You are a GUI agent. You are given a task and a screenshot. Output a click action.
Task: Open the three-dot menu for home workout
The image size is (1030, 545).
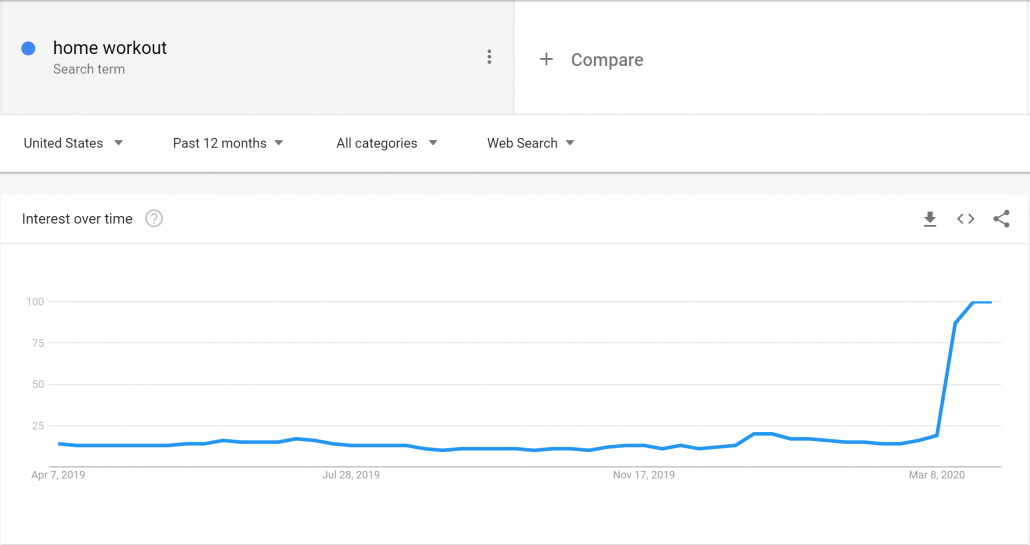489,57
